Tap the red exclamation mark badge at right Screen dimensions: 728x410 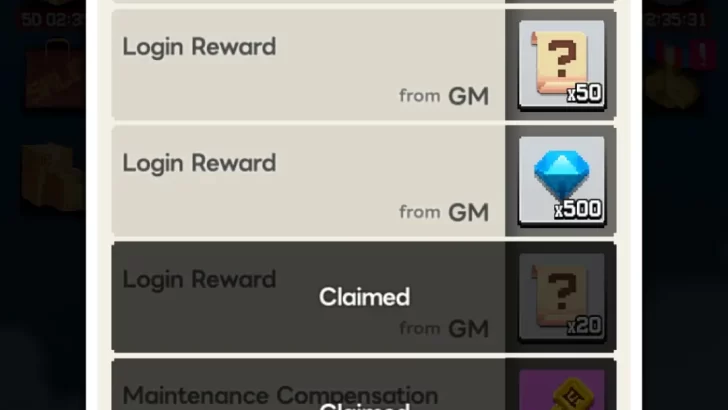pos(703,54)
